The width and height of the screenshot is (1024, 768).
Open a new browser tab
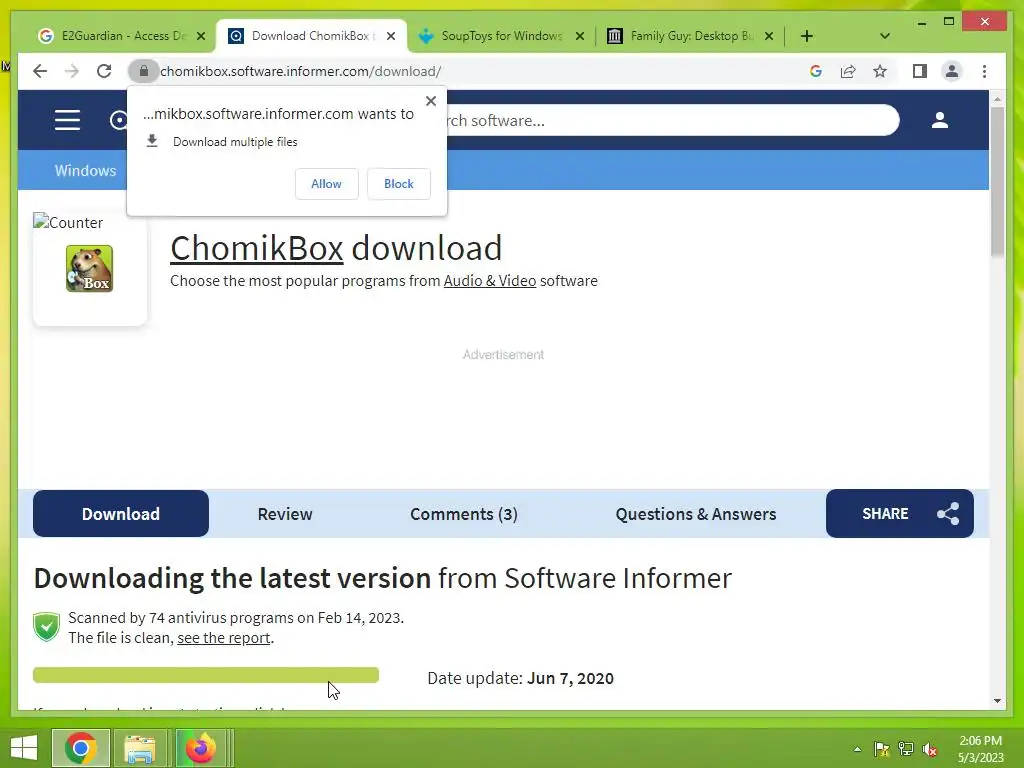pos(807,36)
